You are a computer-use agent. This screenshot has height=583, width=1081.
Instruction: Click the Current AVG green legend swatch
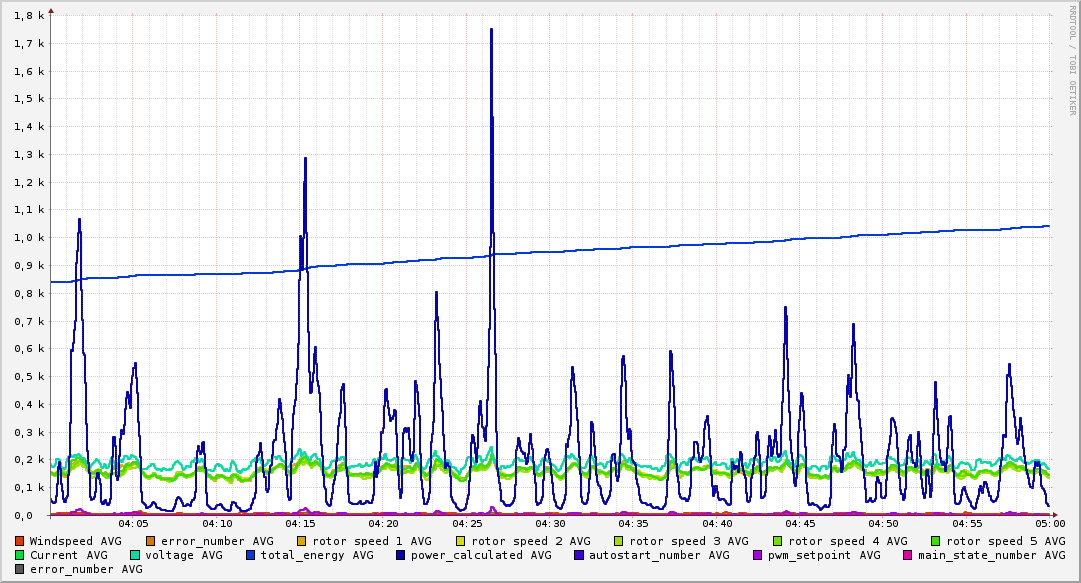click(x=19, y=555)
